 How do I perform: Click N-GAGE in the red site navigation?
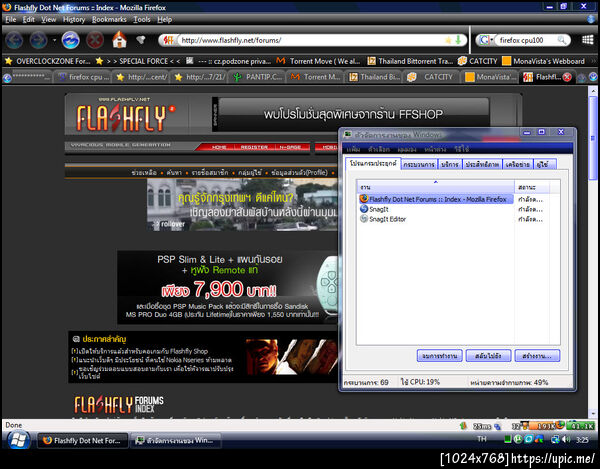[290, 147]
